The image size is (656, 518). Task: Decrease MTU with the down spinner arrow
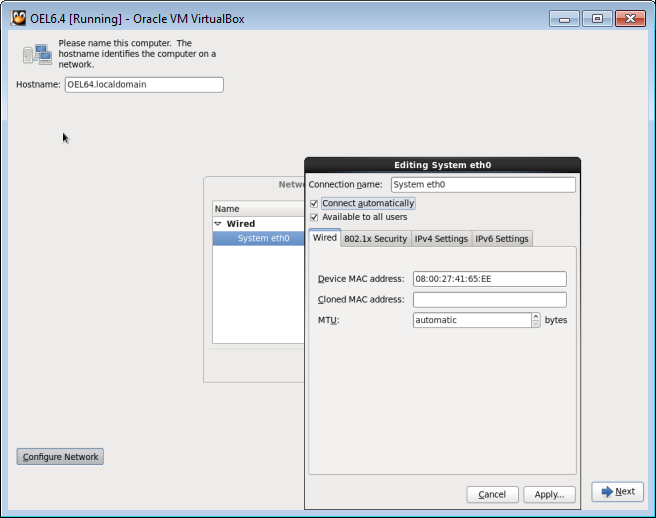(536, 324)
